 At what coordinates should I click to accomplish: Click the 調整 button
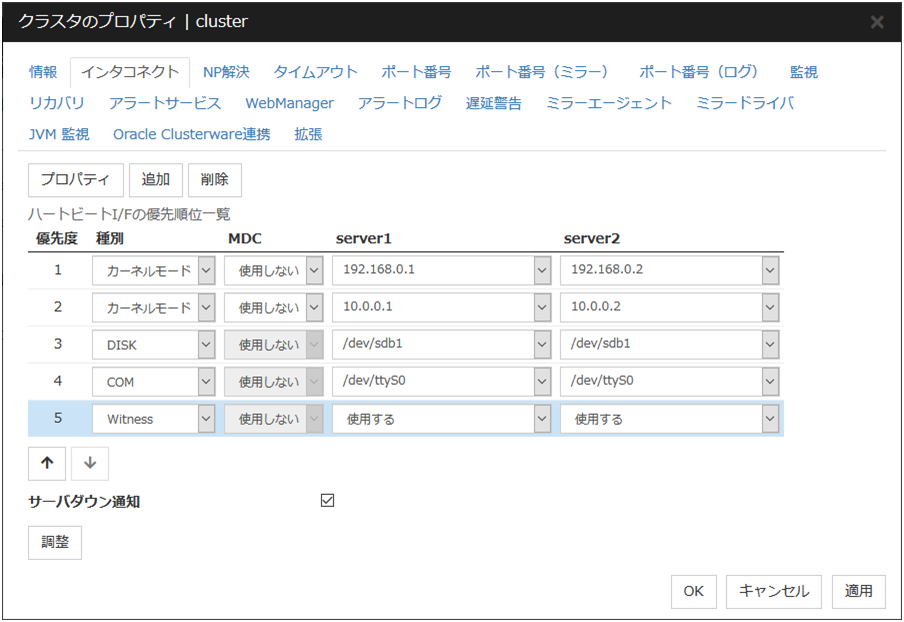(54, 542)
